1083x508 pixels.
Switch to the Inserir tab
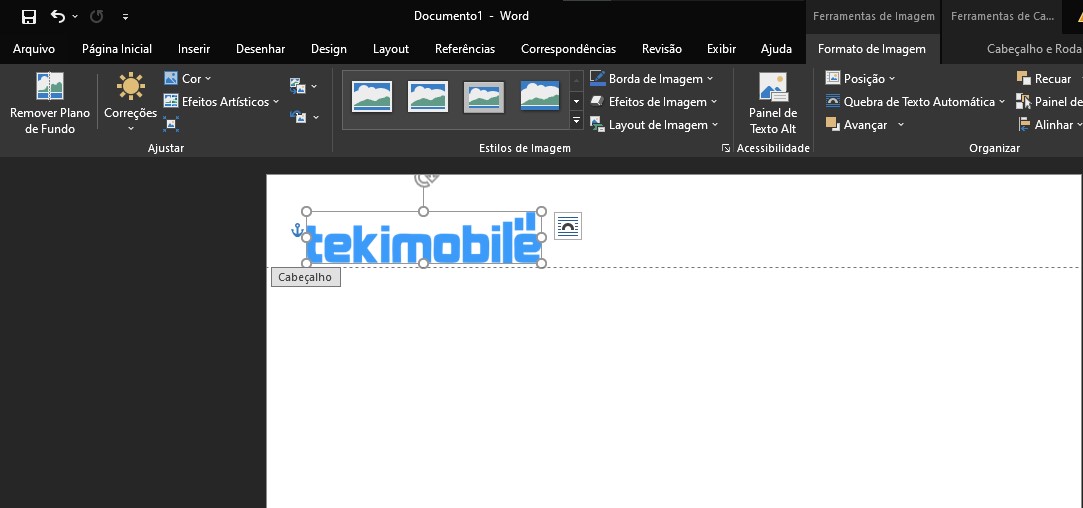(x=193, y=49)
